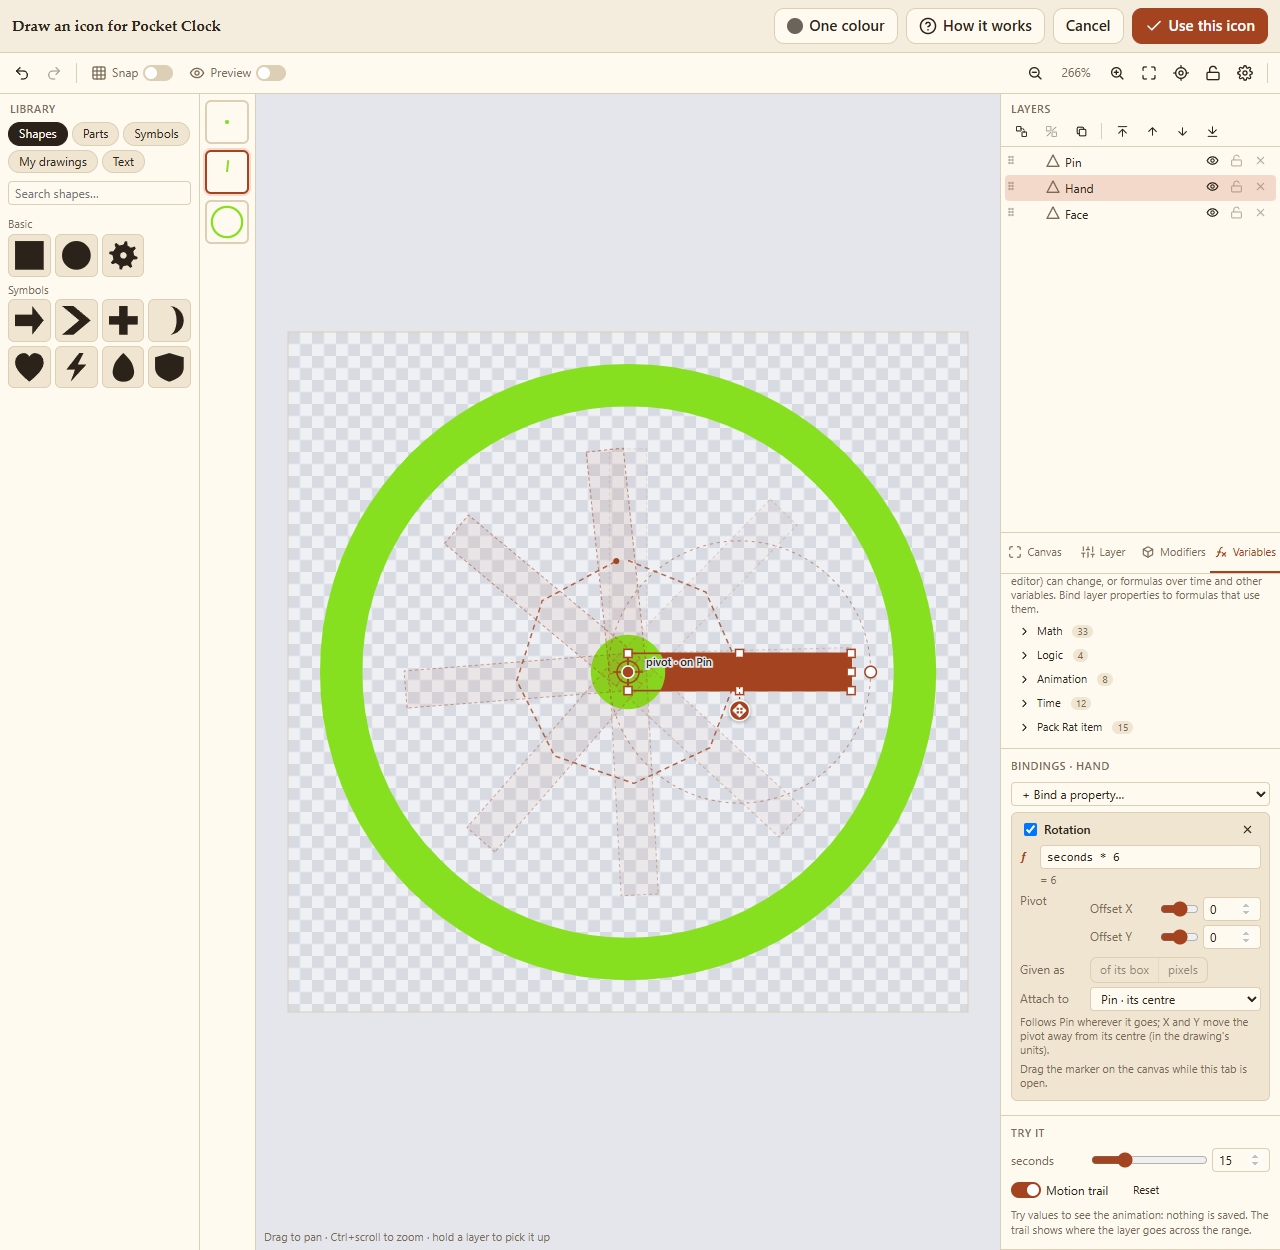Image resolution: width=1280 pixels, height=1250 pixels.
Task: Add the lightning bolt symbol shape
Action: coord(76,367)
